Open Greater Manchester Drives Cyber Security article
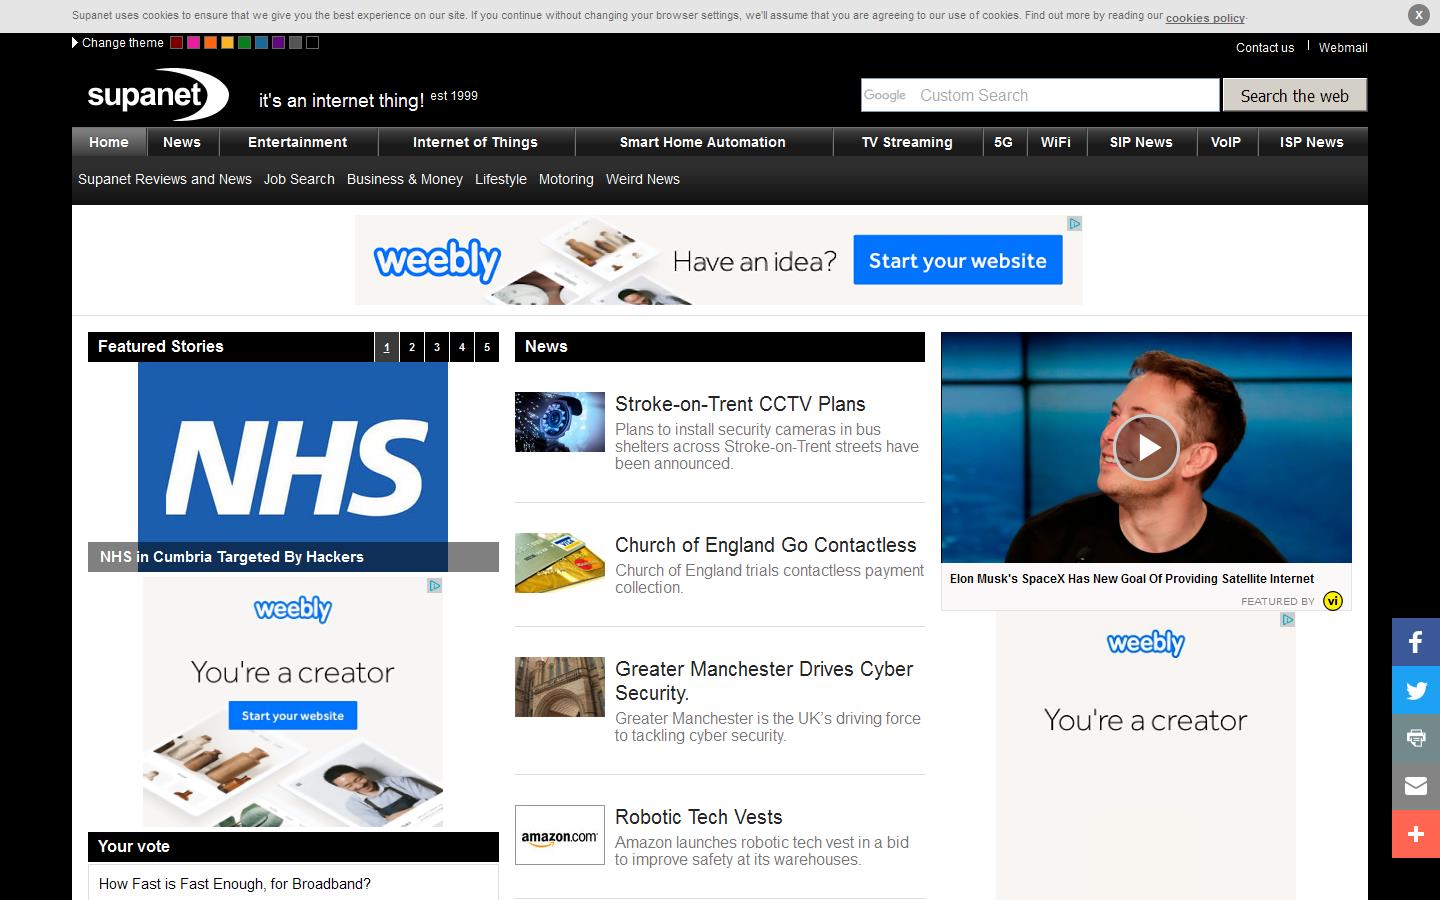 (x=764, y=681)
